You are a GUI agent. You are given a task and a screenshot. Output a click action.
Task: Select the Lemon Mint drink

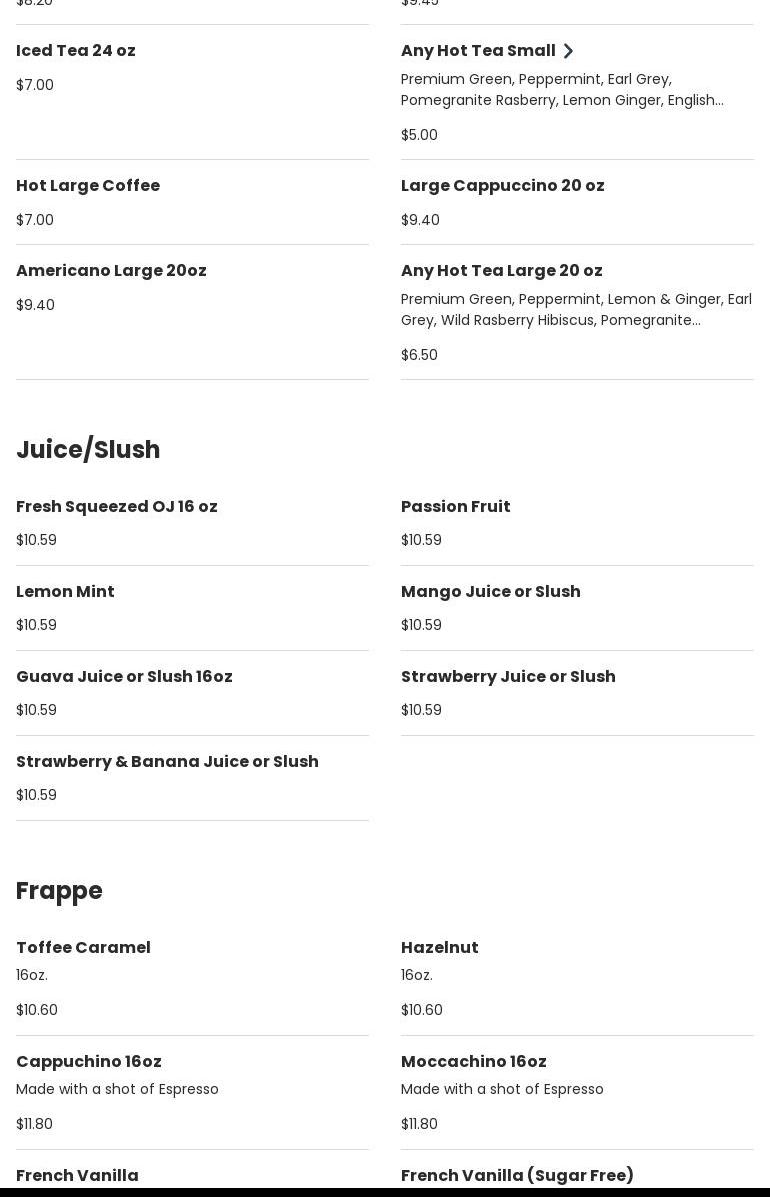tap(192, 608)
